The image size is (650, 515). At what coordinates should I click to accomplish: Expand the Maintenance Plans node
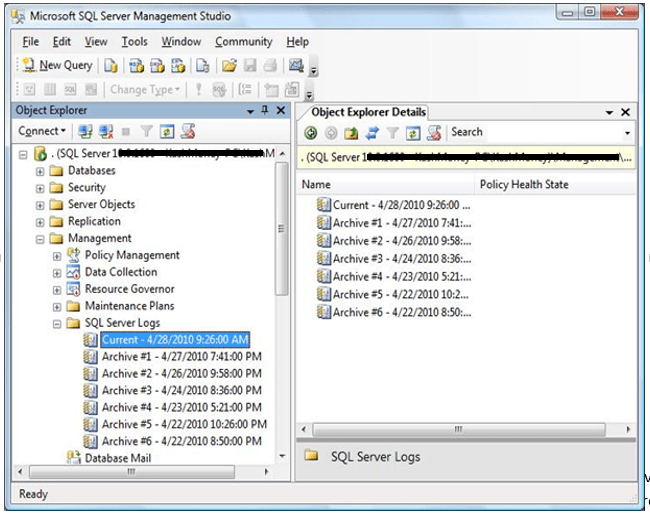(57, 307)
